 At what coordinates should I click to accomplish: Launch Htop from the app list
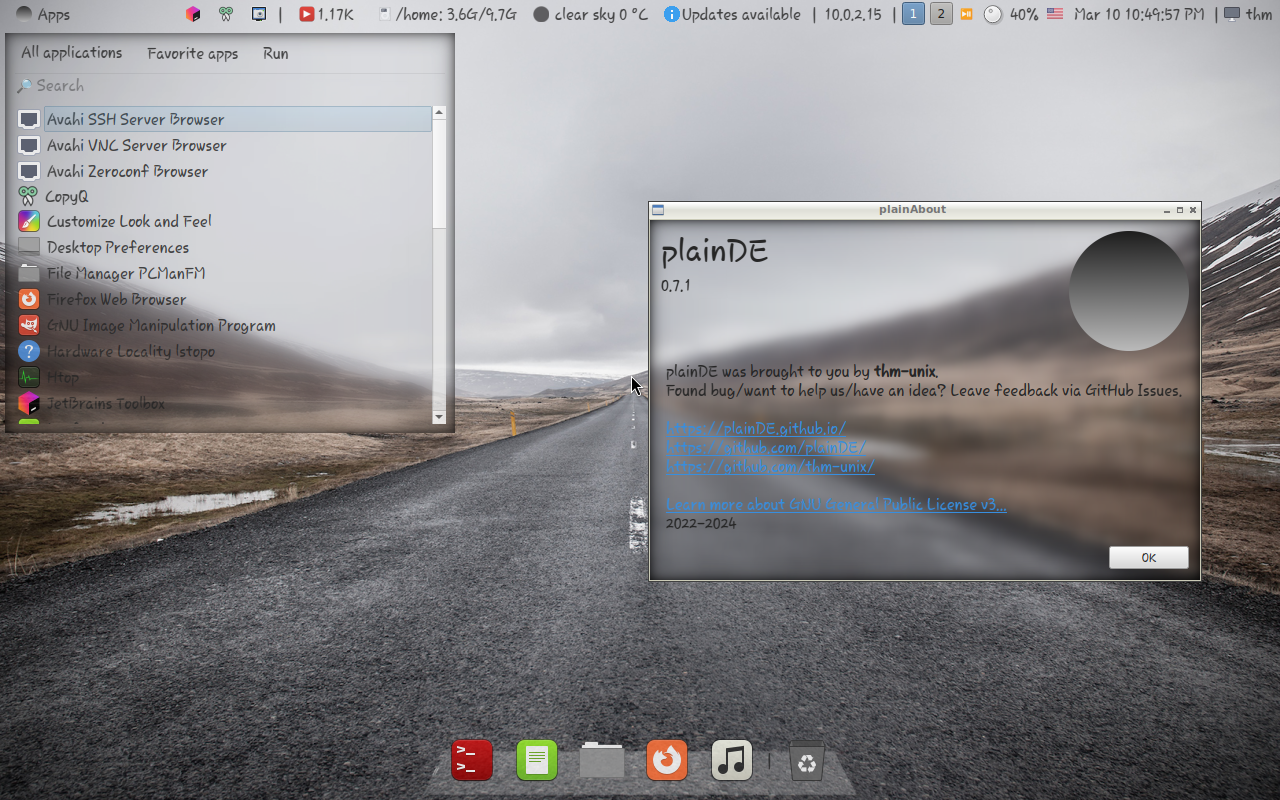(224, 377)
